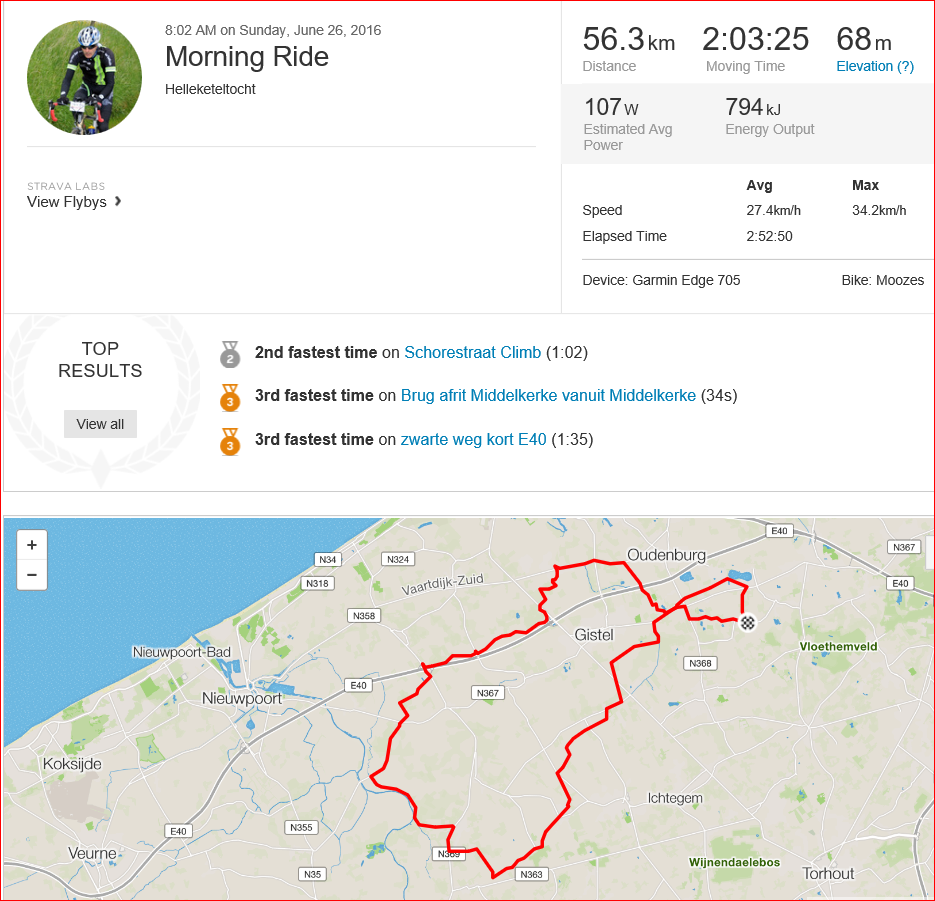Open the Schorestraat Climb segment
This screenshot has height=901, width=935.
[x=472, y=352]
